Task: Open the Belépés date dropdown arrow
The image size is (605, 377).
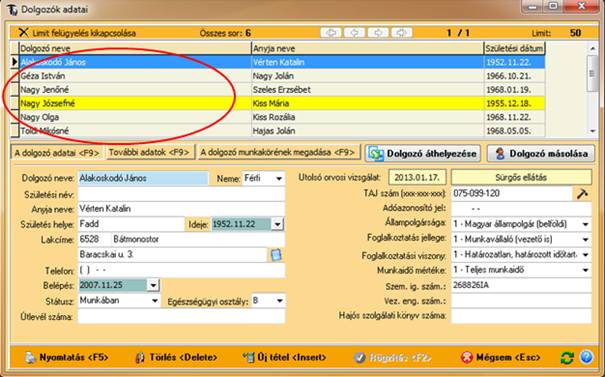Action: (153, 285)
